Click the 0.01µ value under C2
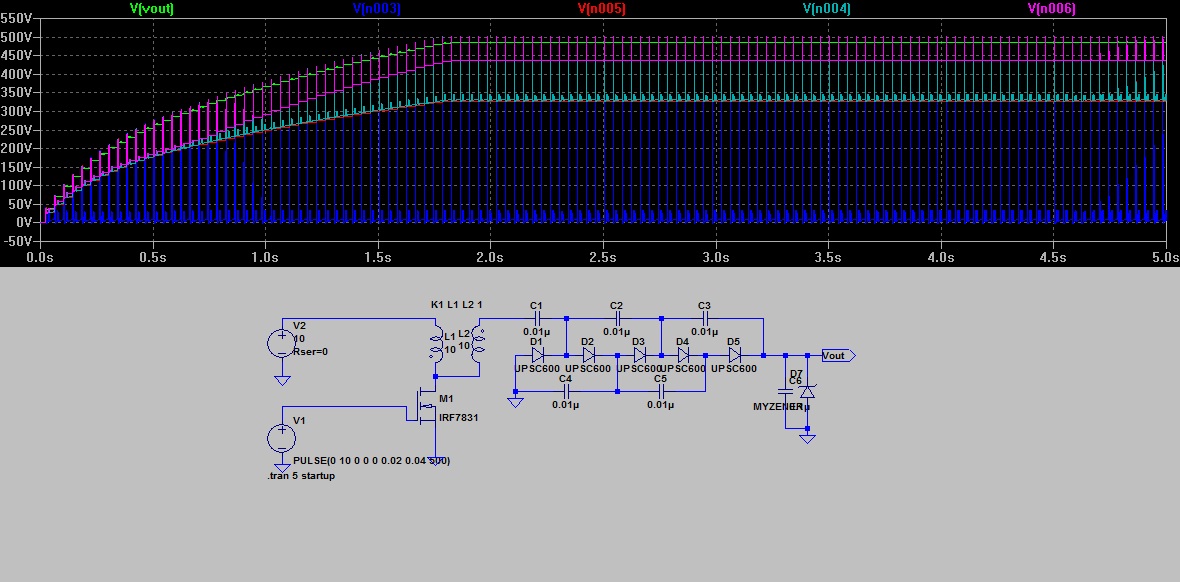The width and height of the screenshot is (1180, 582). [x=616, y=331]
